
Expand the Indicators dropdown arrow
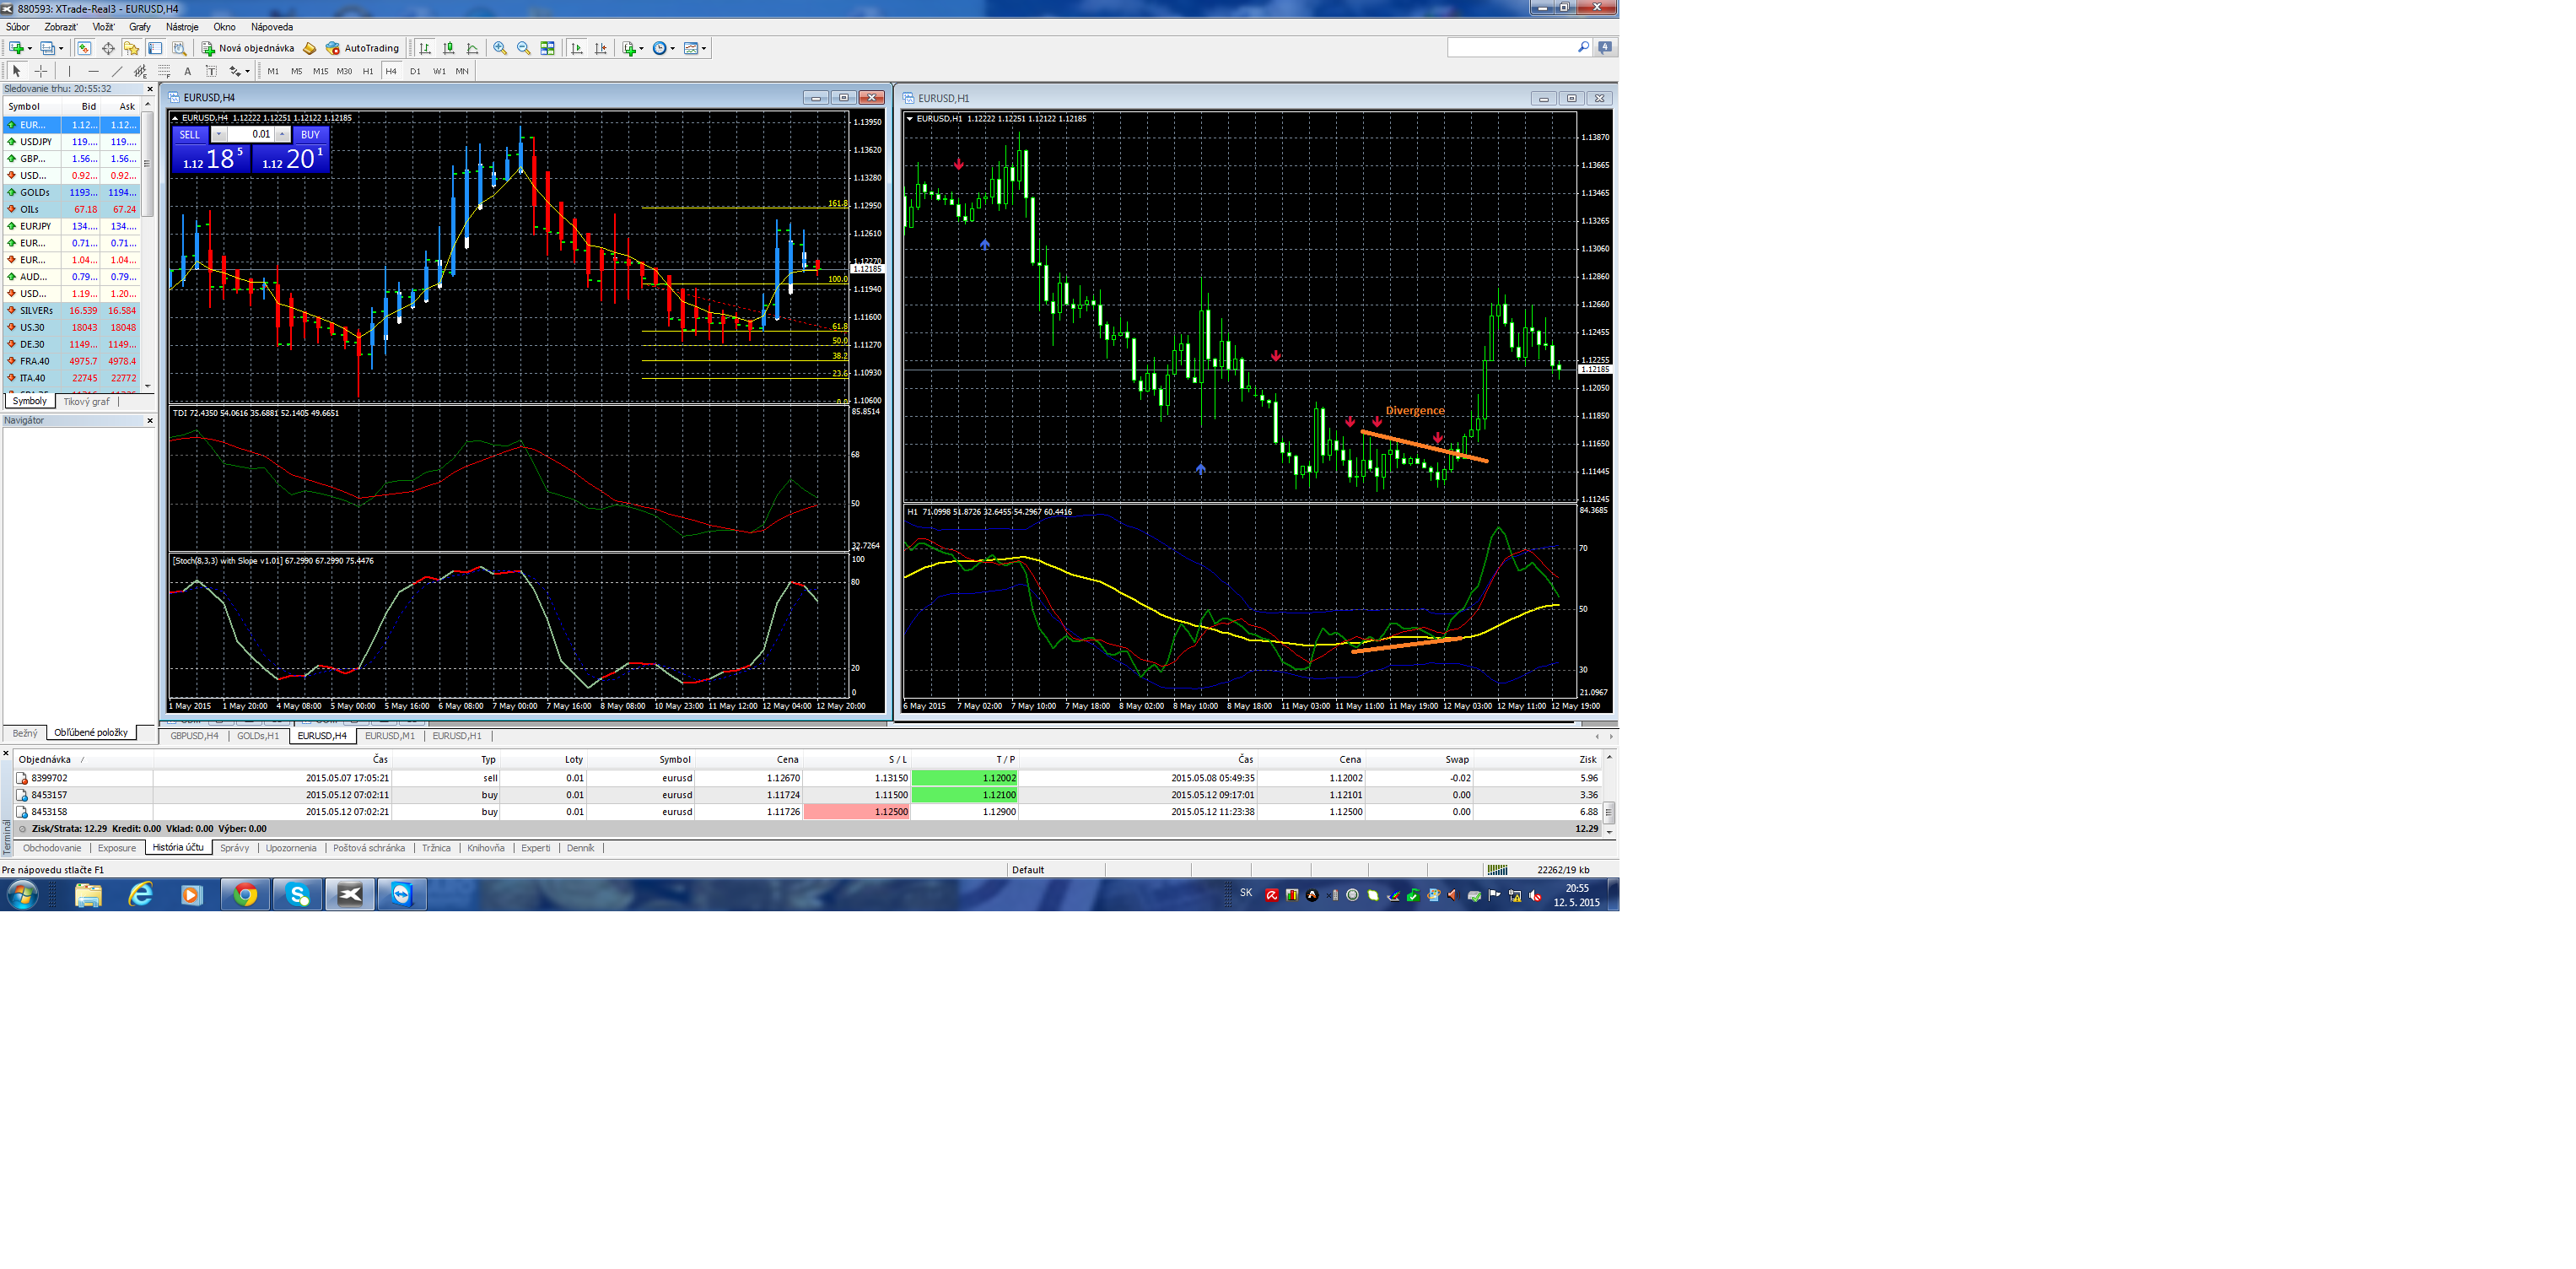642,48
